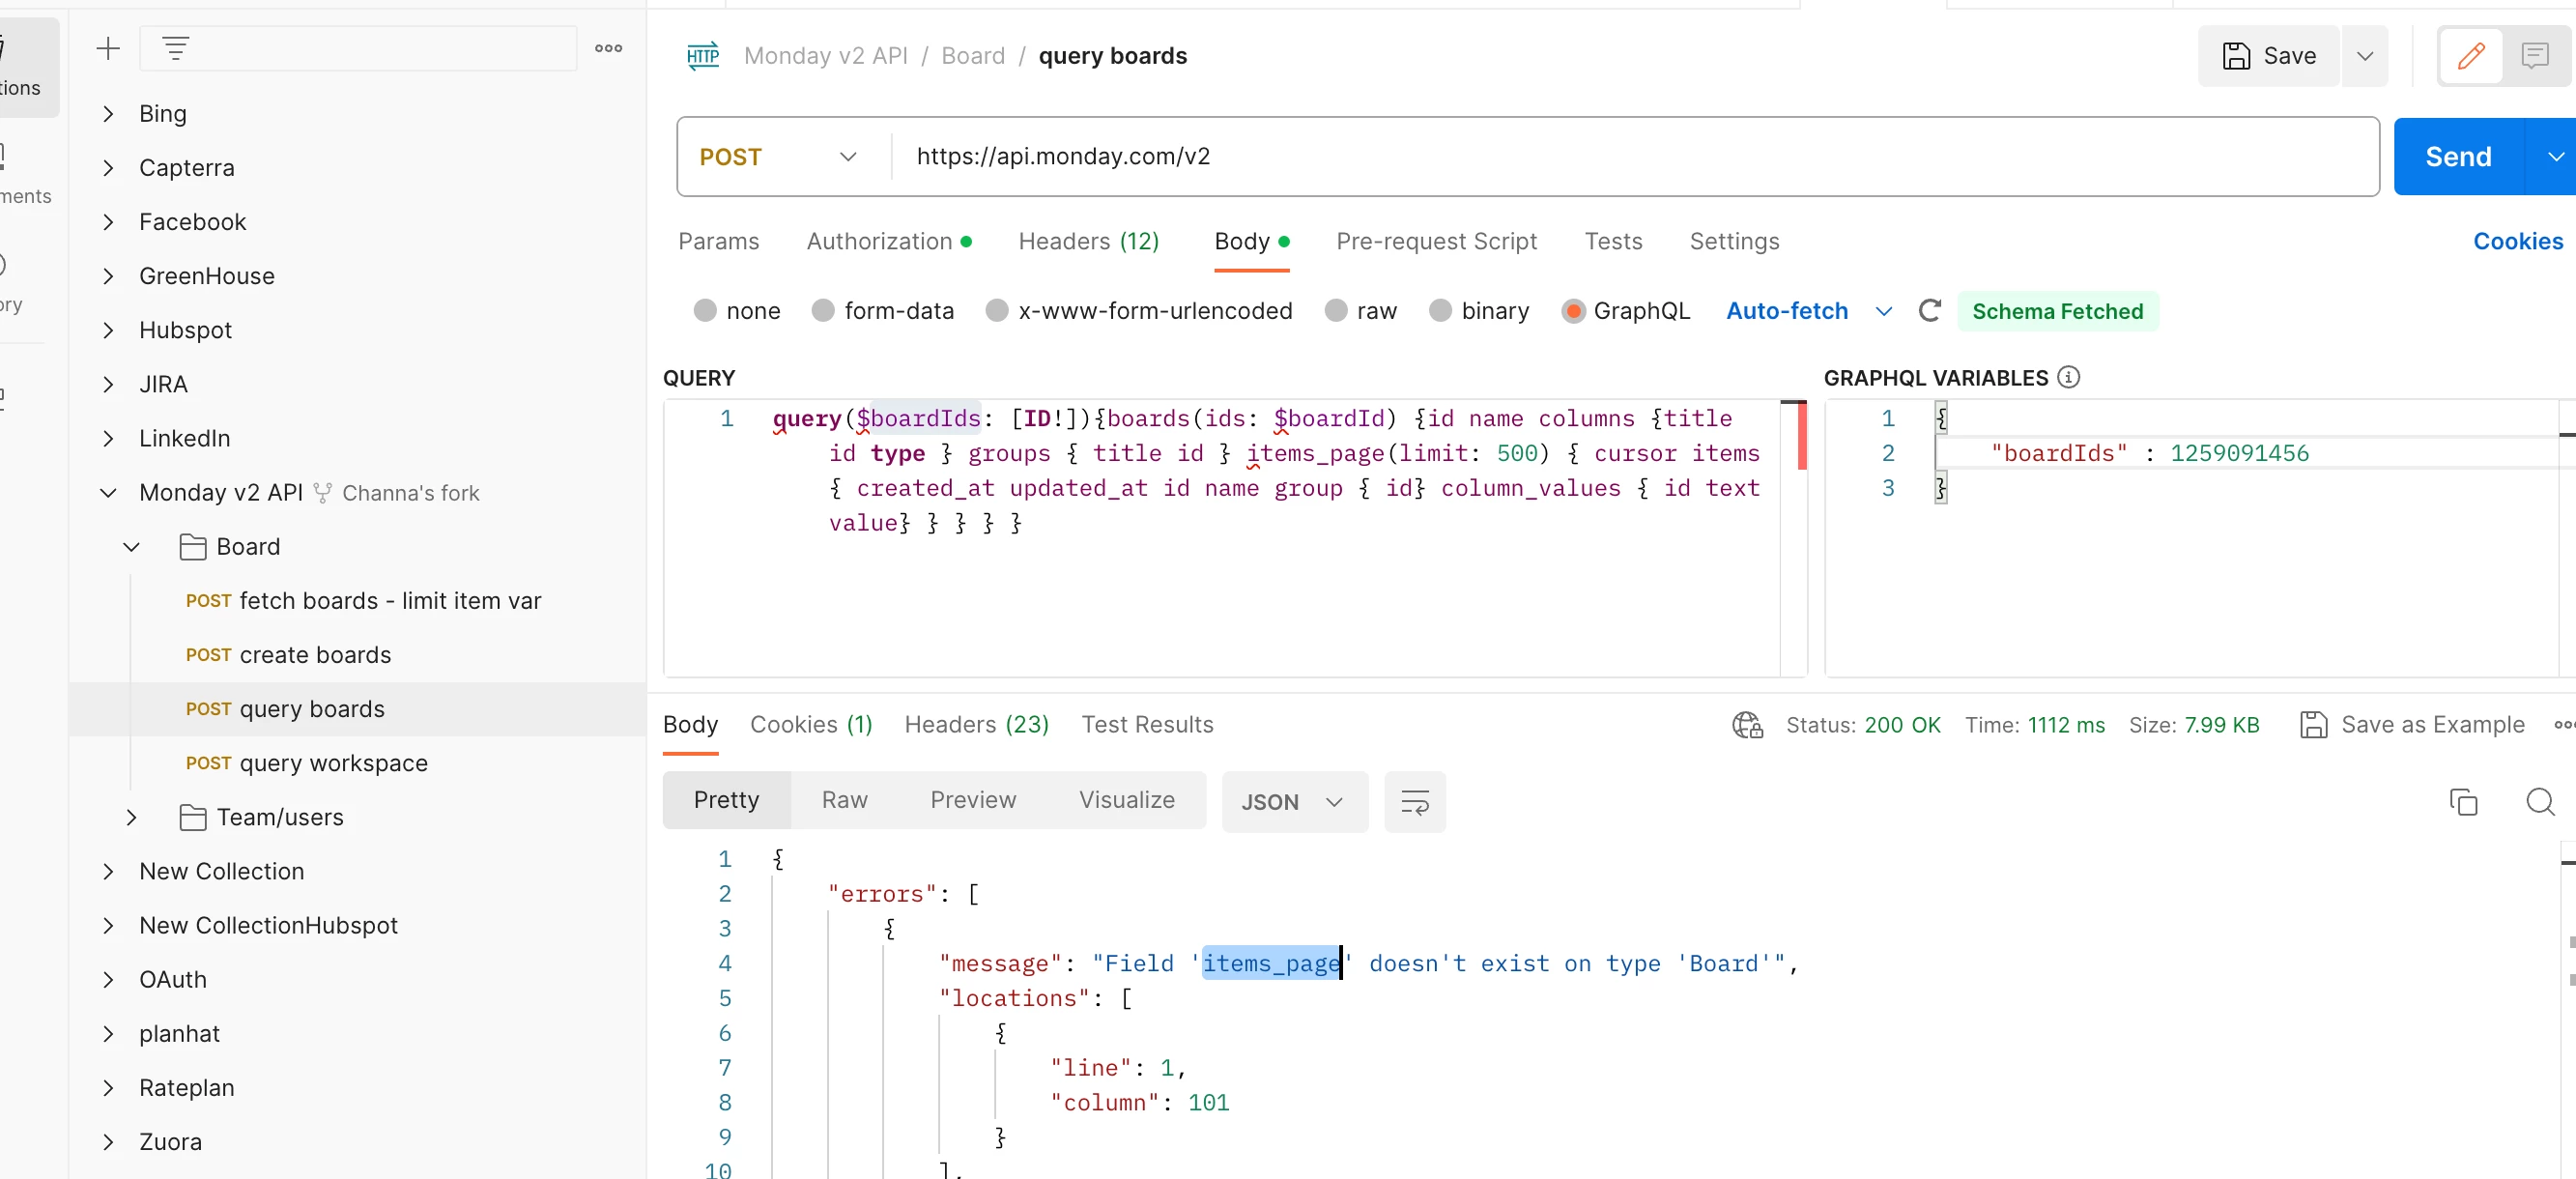Search response with magnifier icon

[x=2540, y=801]
